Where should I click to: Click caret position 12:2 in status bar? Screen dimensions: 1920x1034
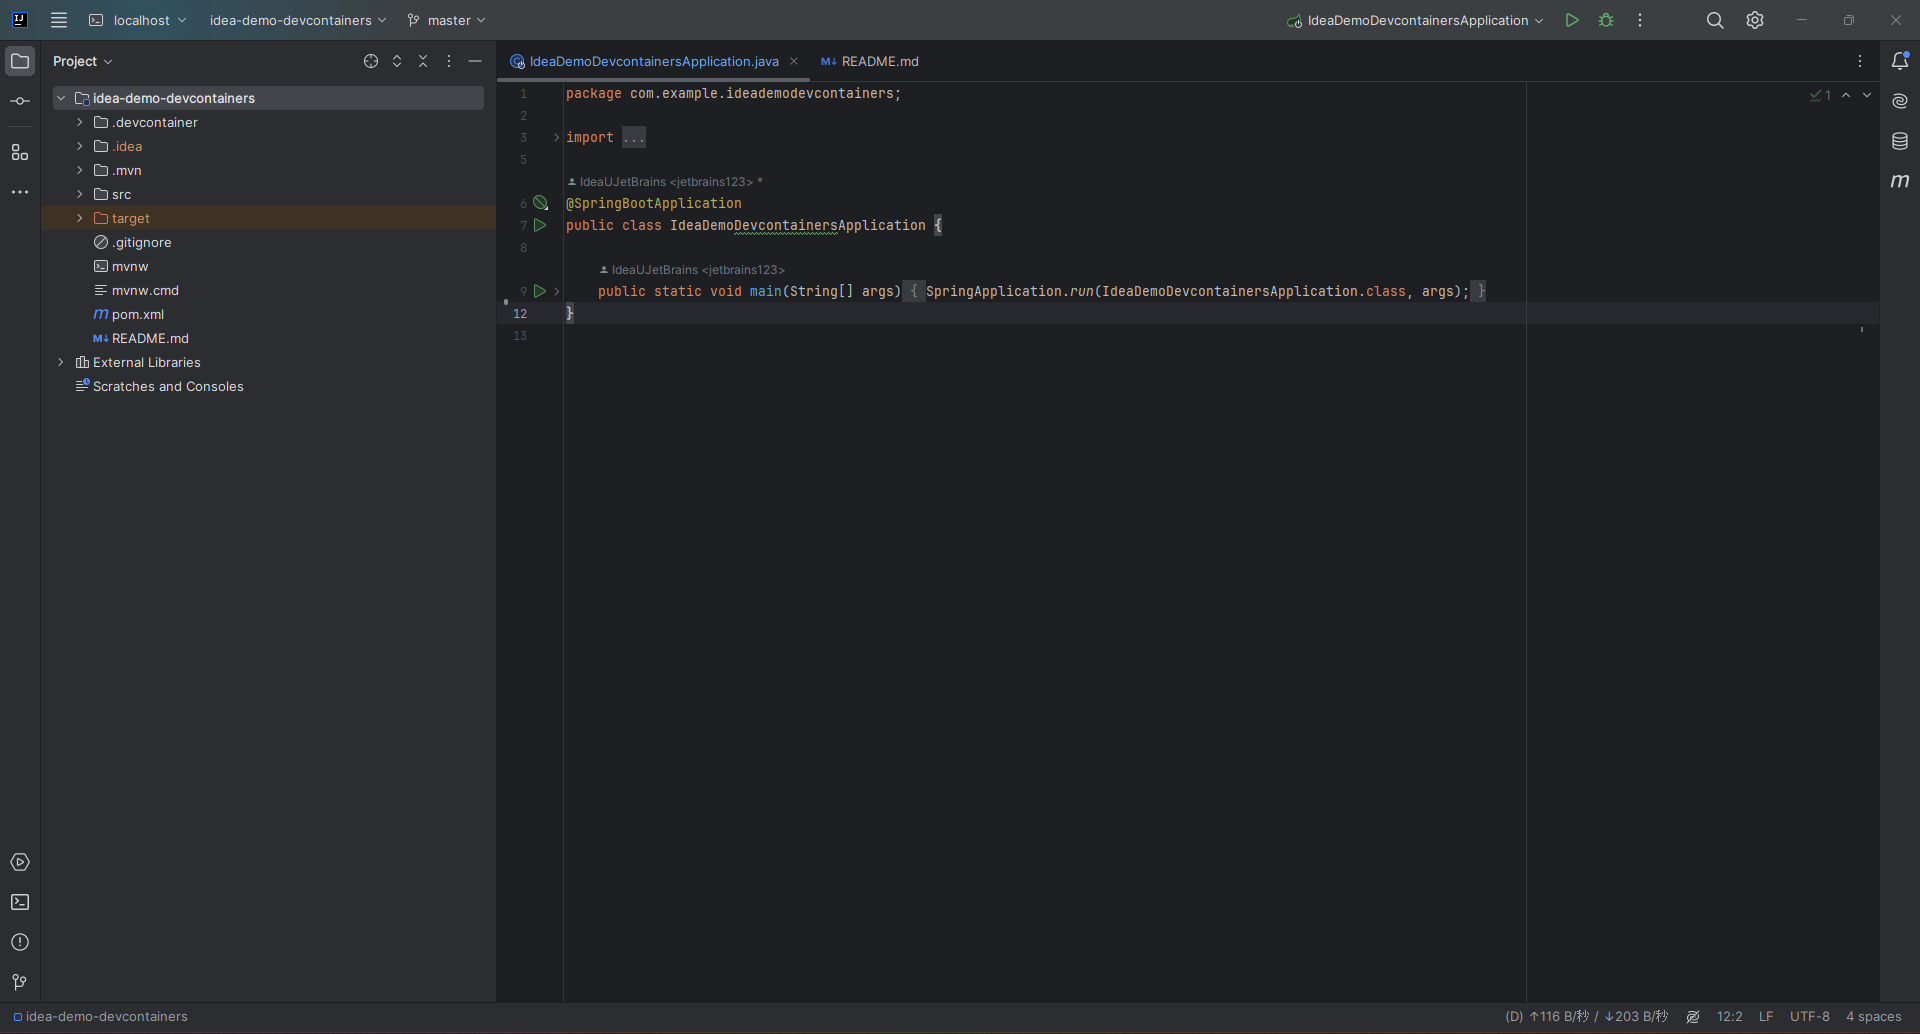pos(1730,1017)
